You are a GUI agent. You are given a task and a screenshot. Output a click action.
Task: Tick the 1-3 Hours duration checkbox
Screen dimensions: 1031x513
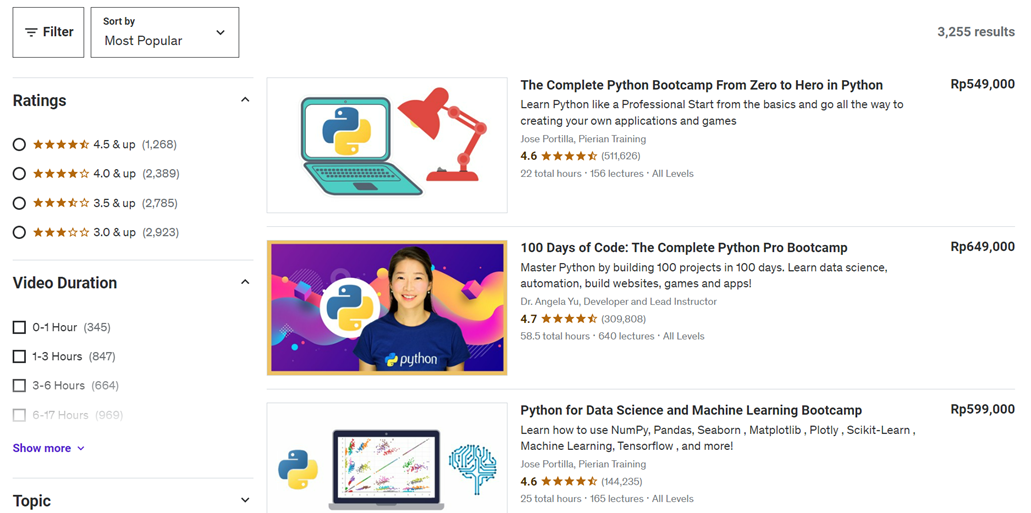pyautogui.click(x=19, y=356)
